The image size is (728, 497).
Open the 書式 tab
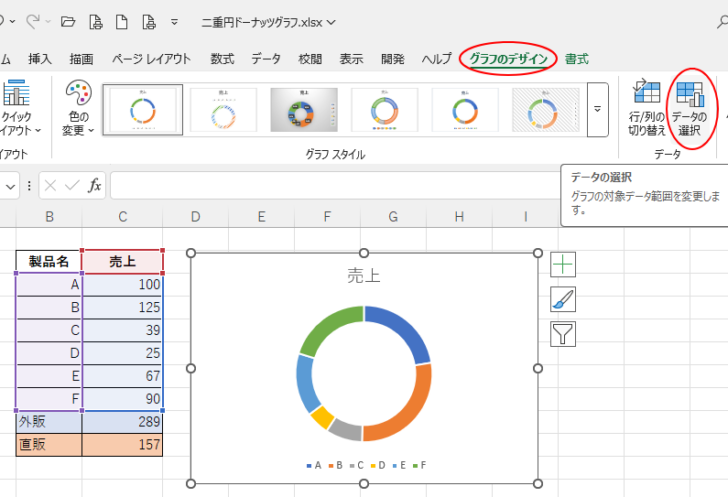pyautogui.click(x=577, y=59)
